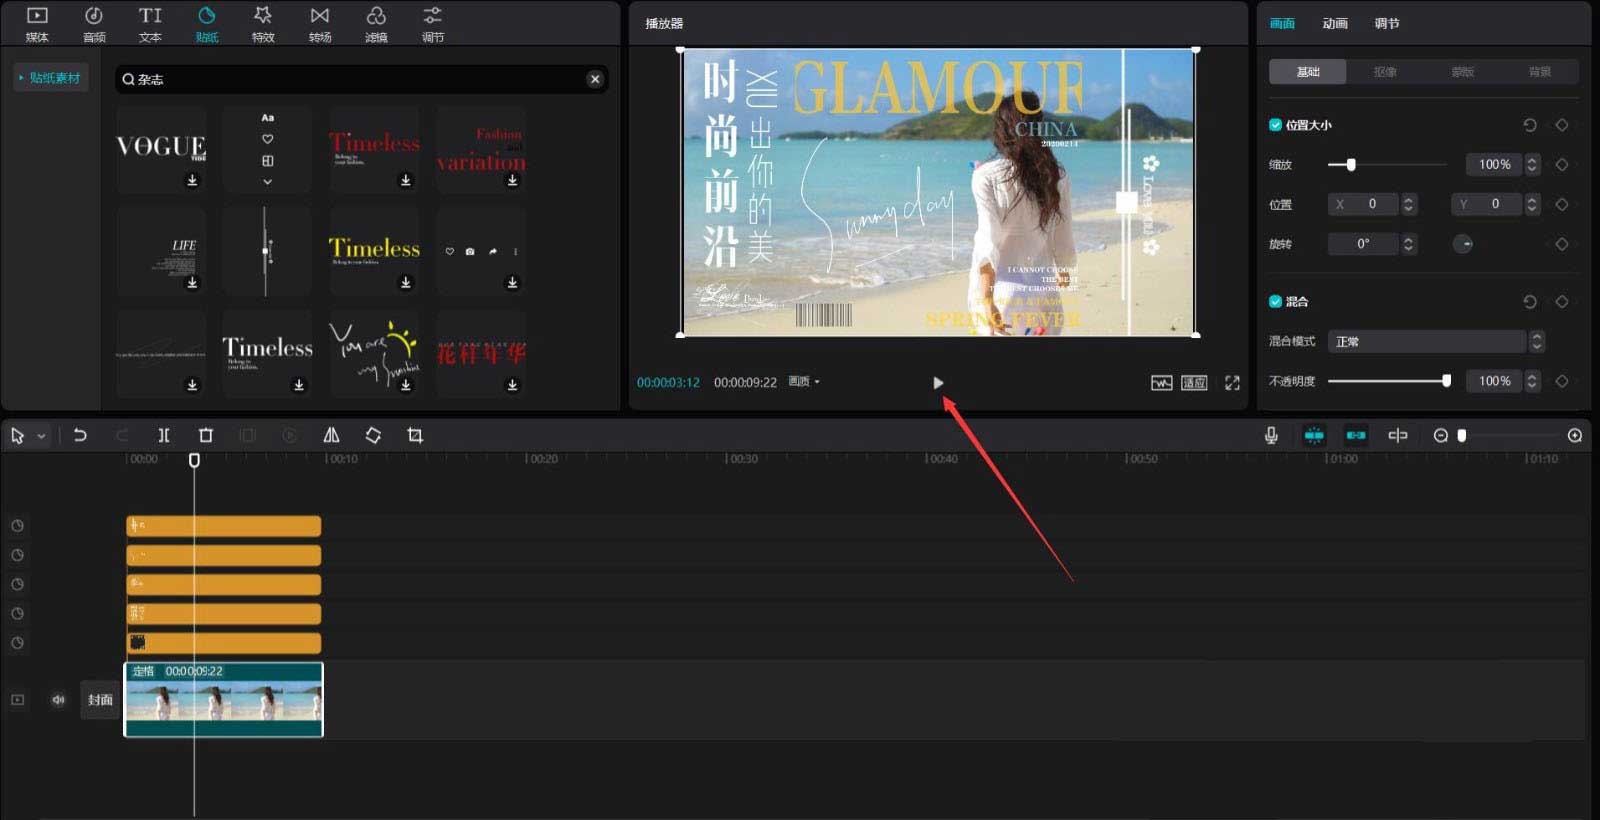Screen dimensions: 1600x820
Task: Split the clip at playhead
Action: (164, 435)
